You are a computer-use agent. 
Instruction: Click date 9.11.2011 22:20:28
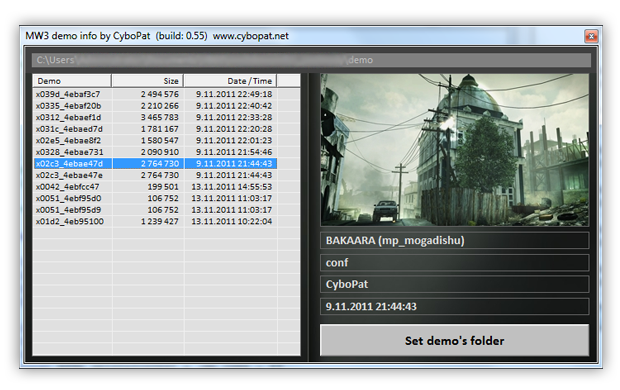pyautogui.click(x=234, y=129)
